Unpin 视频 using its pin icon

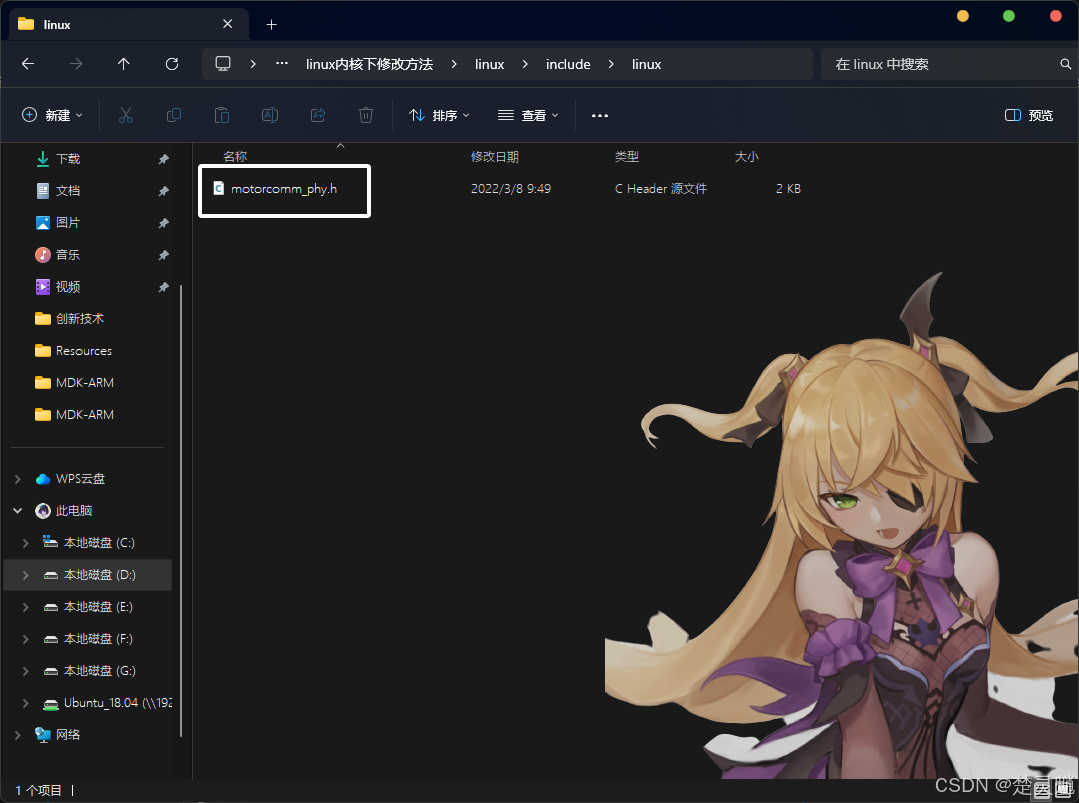(164, 287)
